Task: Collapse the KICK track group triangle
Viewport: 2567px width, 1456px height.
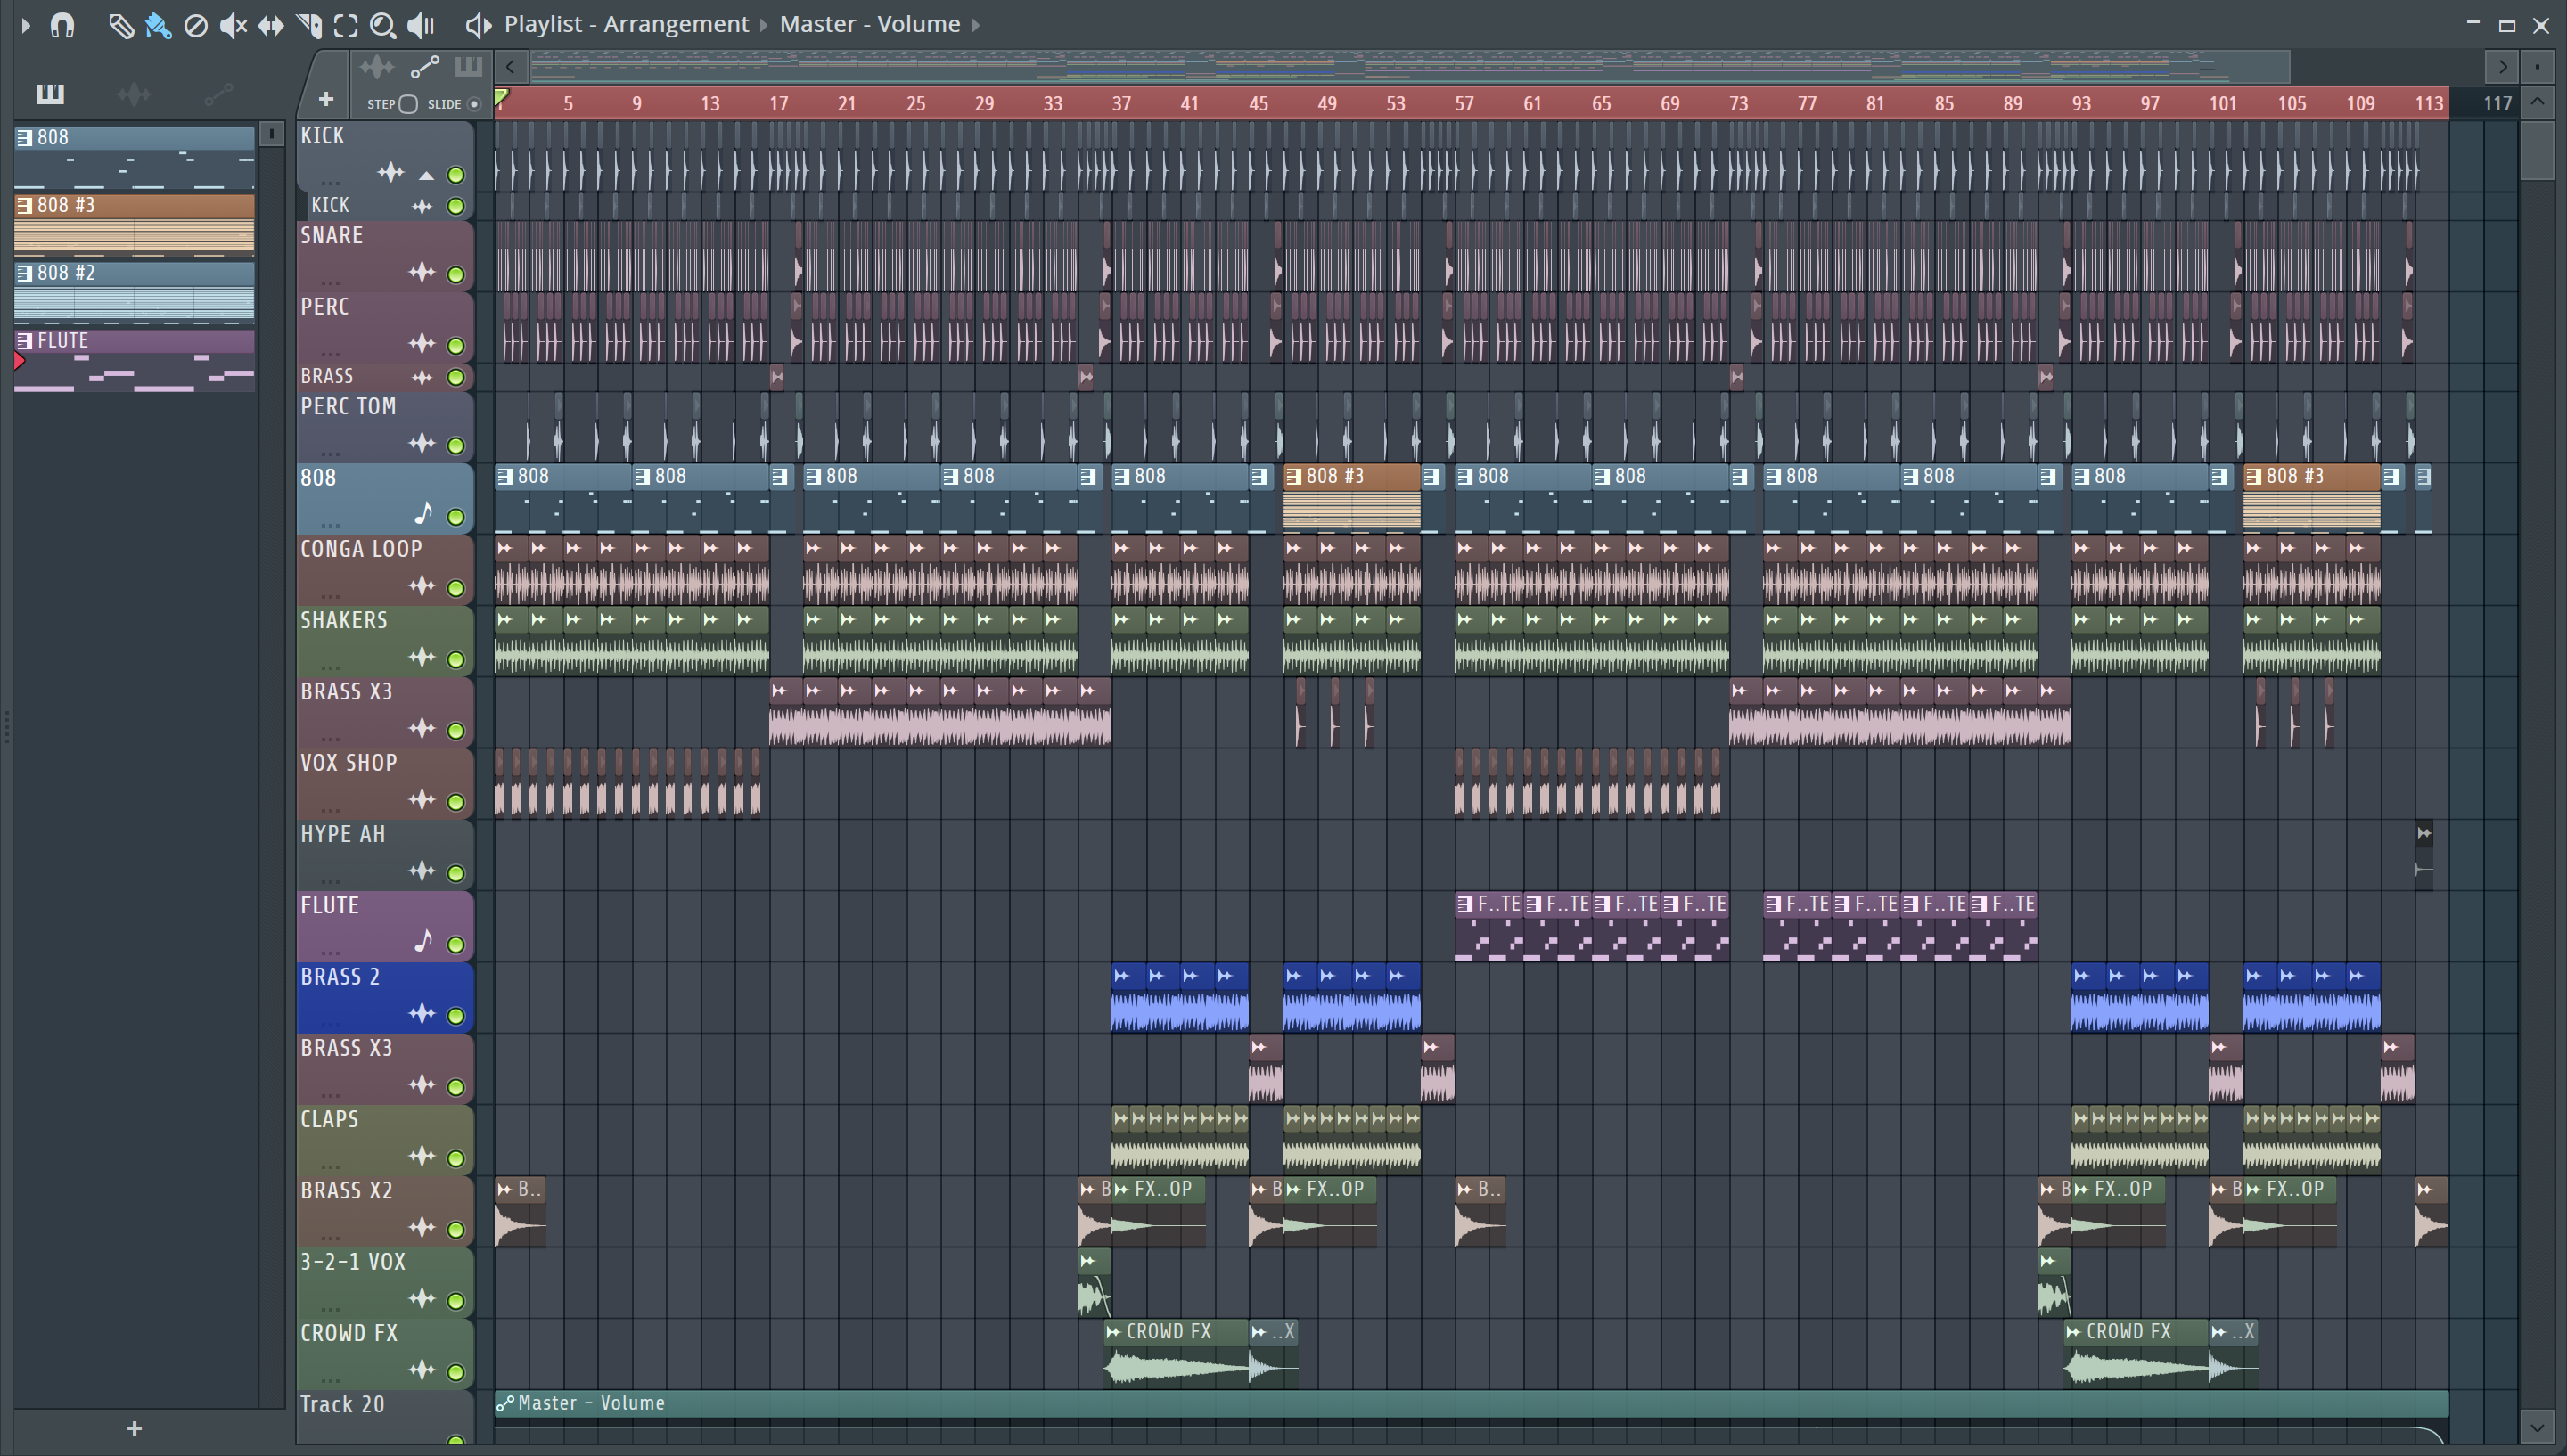Action: point(427,175)
